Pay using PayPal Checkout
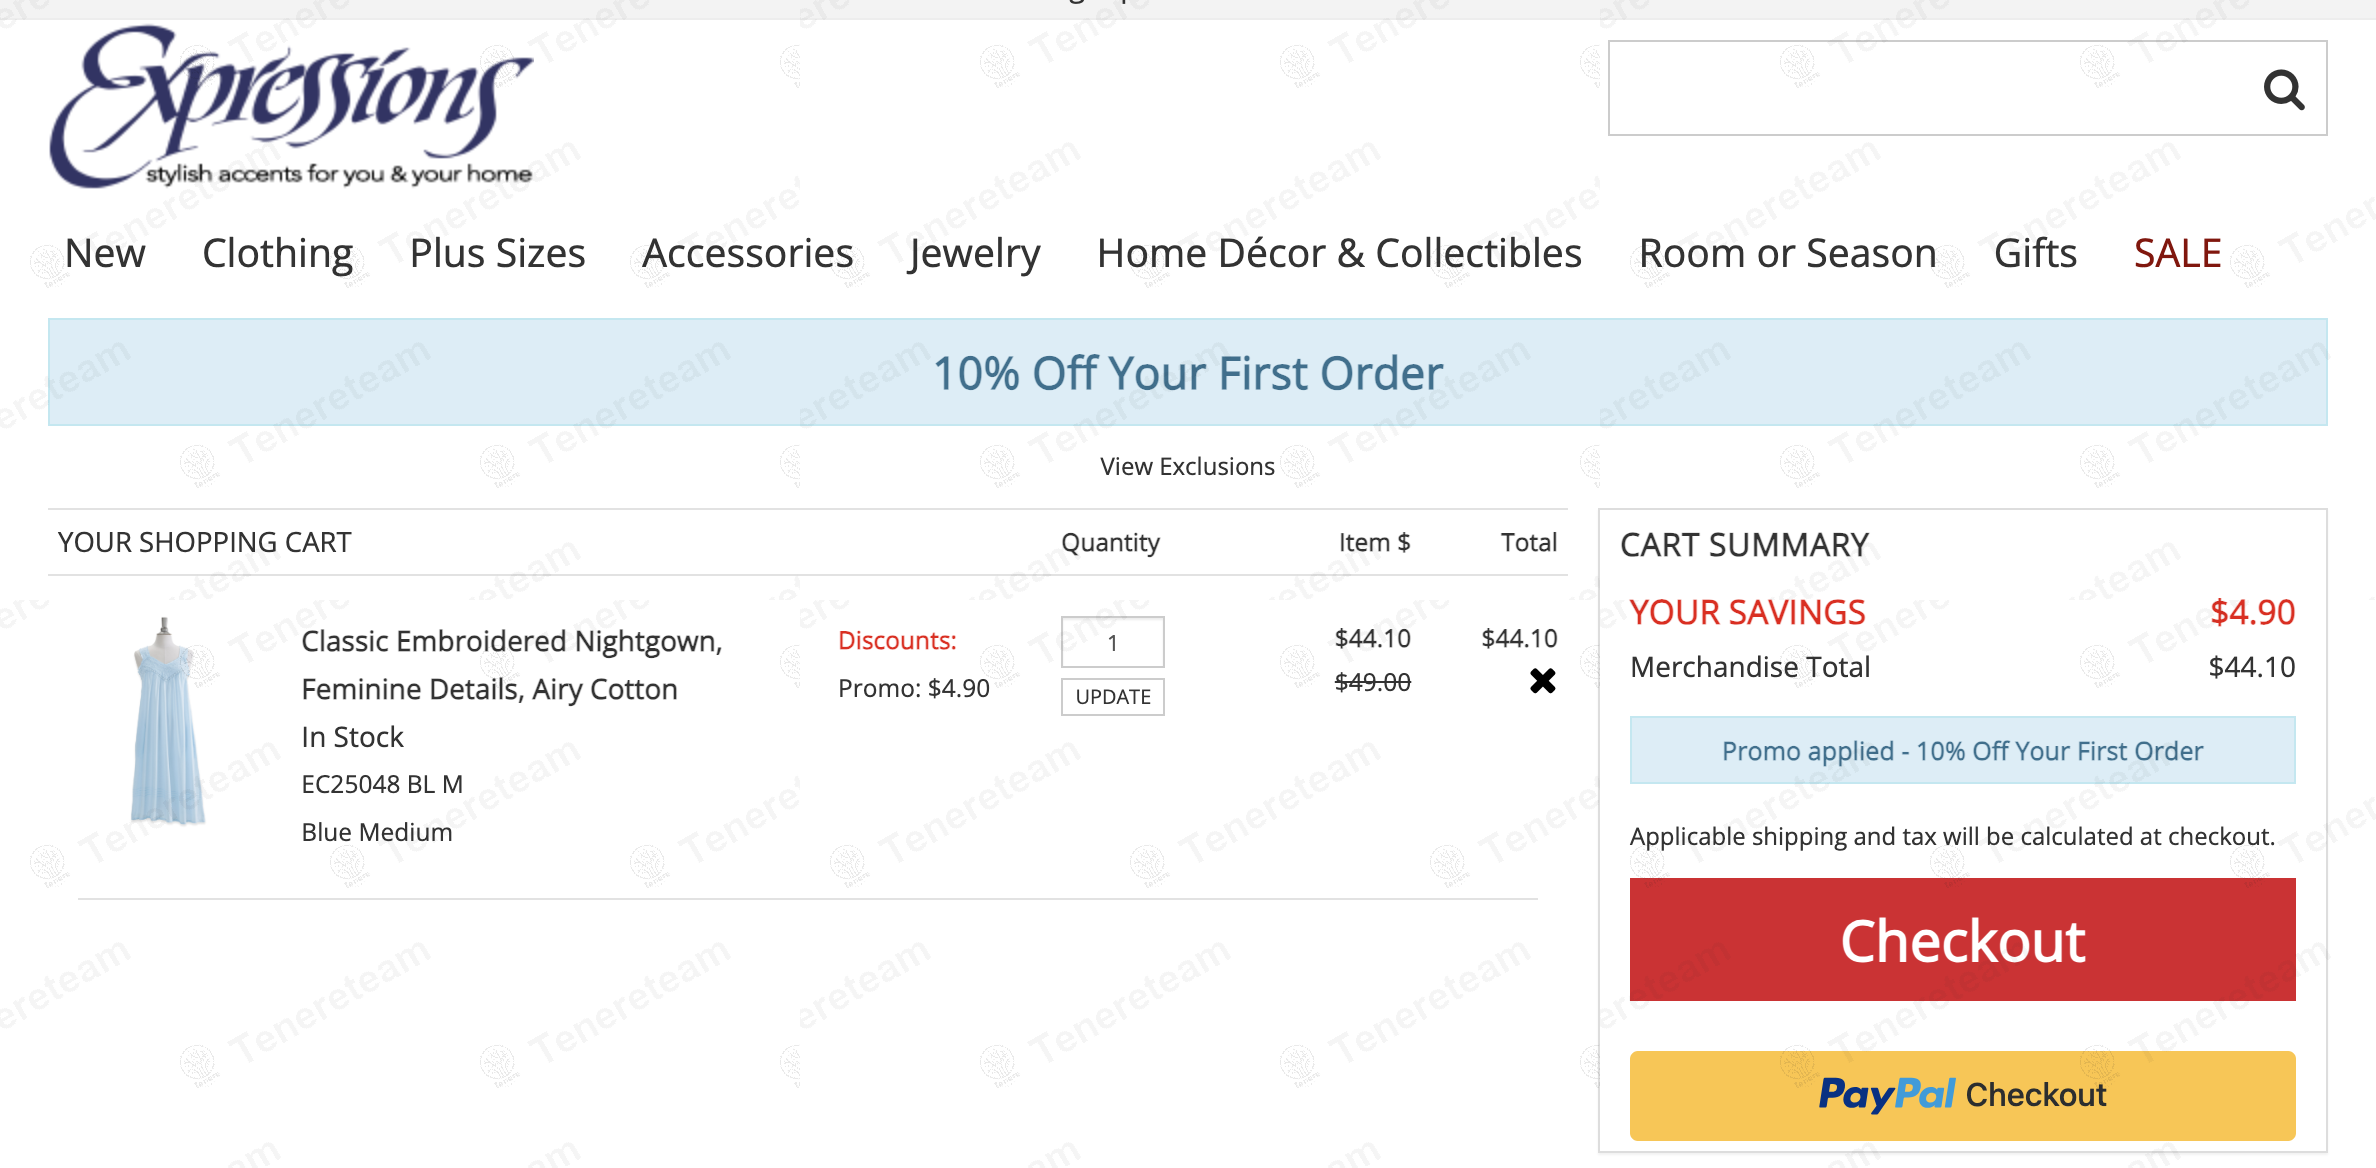Image resolution: width=2376 pixels, height=1168 pixels. coord(1962,1095)
